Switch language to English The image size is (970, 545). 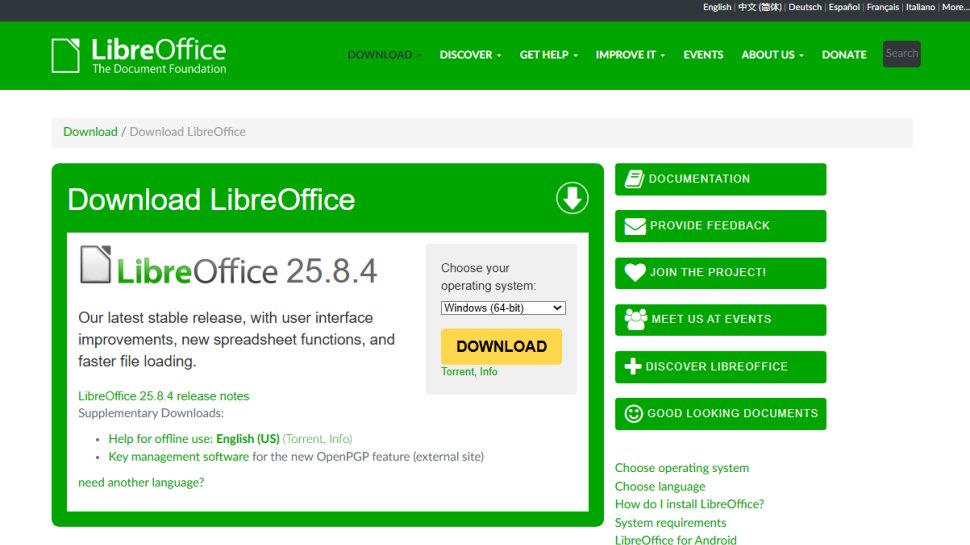716,7
